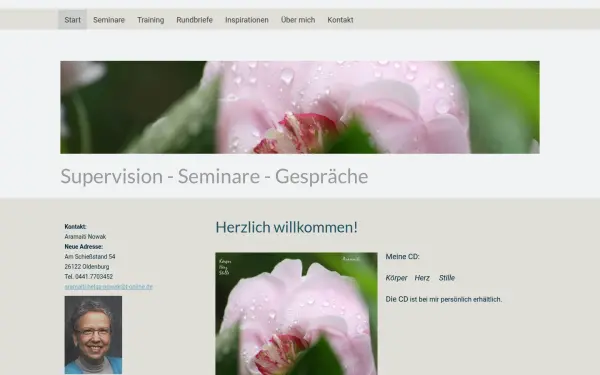Viewport: 600px width, 375px height.
Task: Select the name Aramaiti Nowak
Action: [x=85, y=237]
